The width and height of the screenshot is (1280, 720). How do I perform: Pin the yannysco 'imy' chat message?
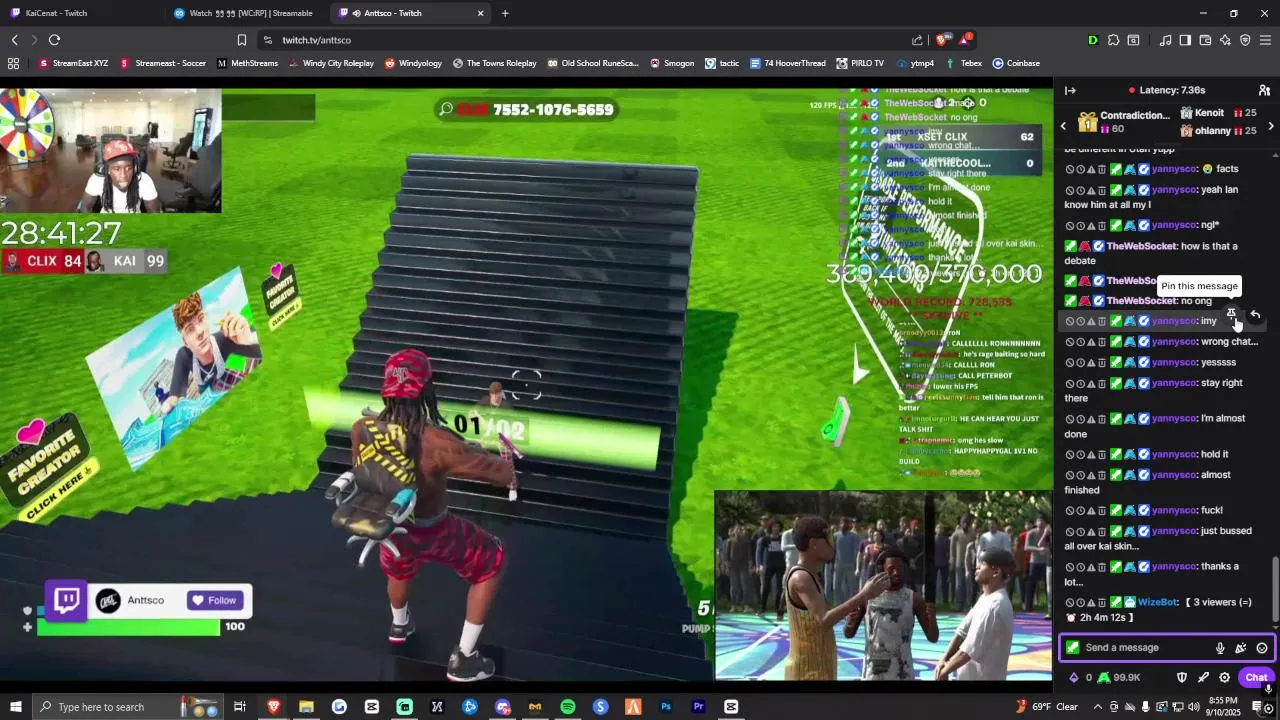coord(1232,314)
